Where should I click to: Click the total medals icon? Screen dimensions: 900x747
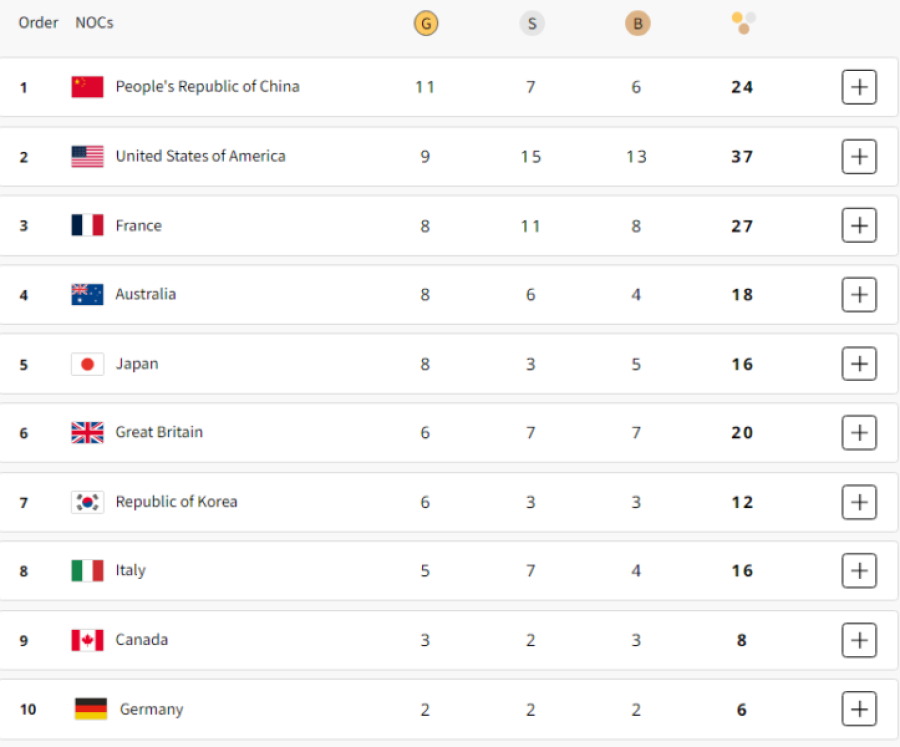coord(743,24)
